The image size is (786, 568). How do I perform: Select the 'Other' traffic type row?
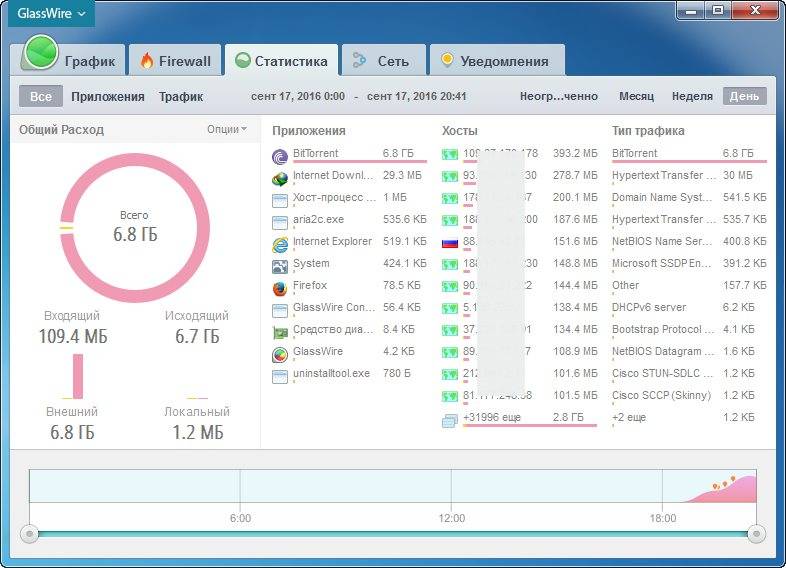(x=689, y=285)
